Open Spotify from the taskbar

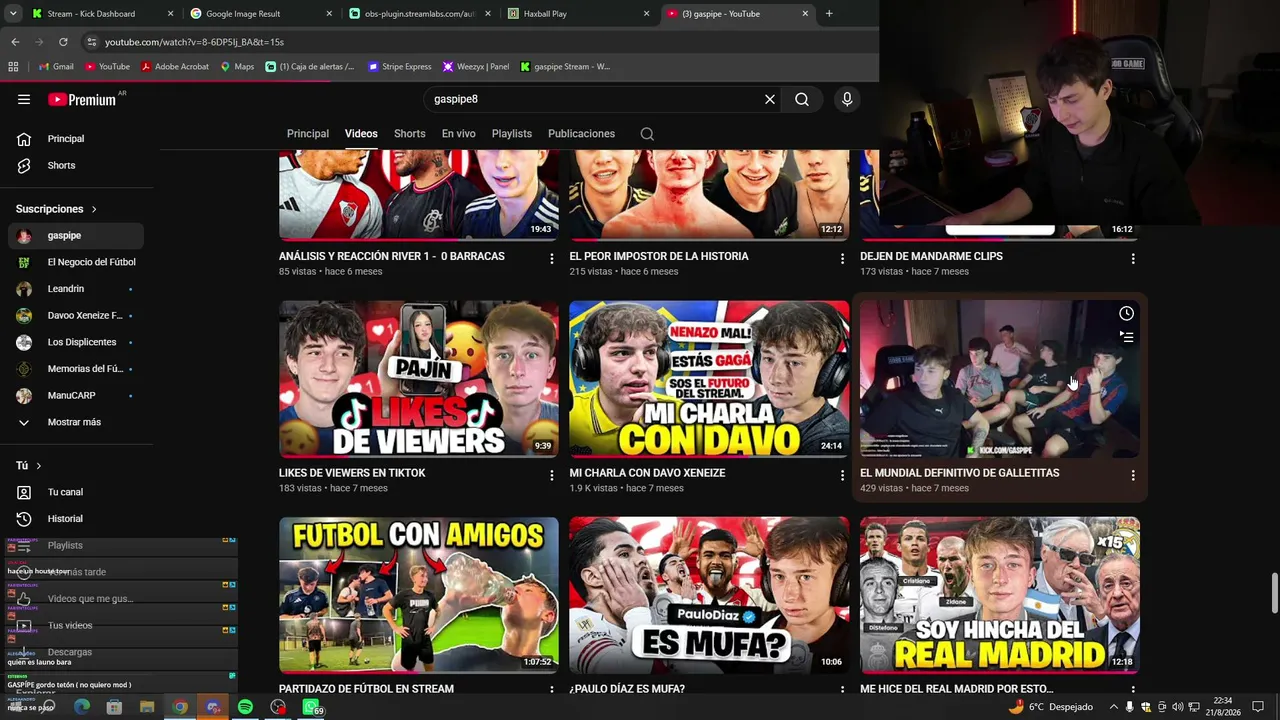(245, 707)
